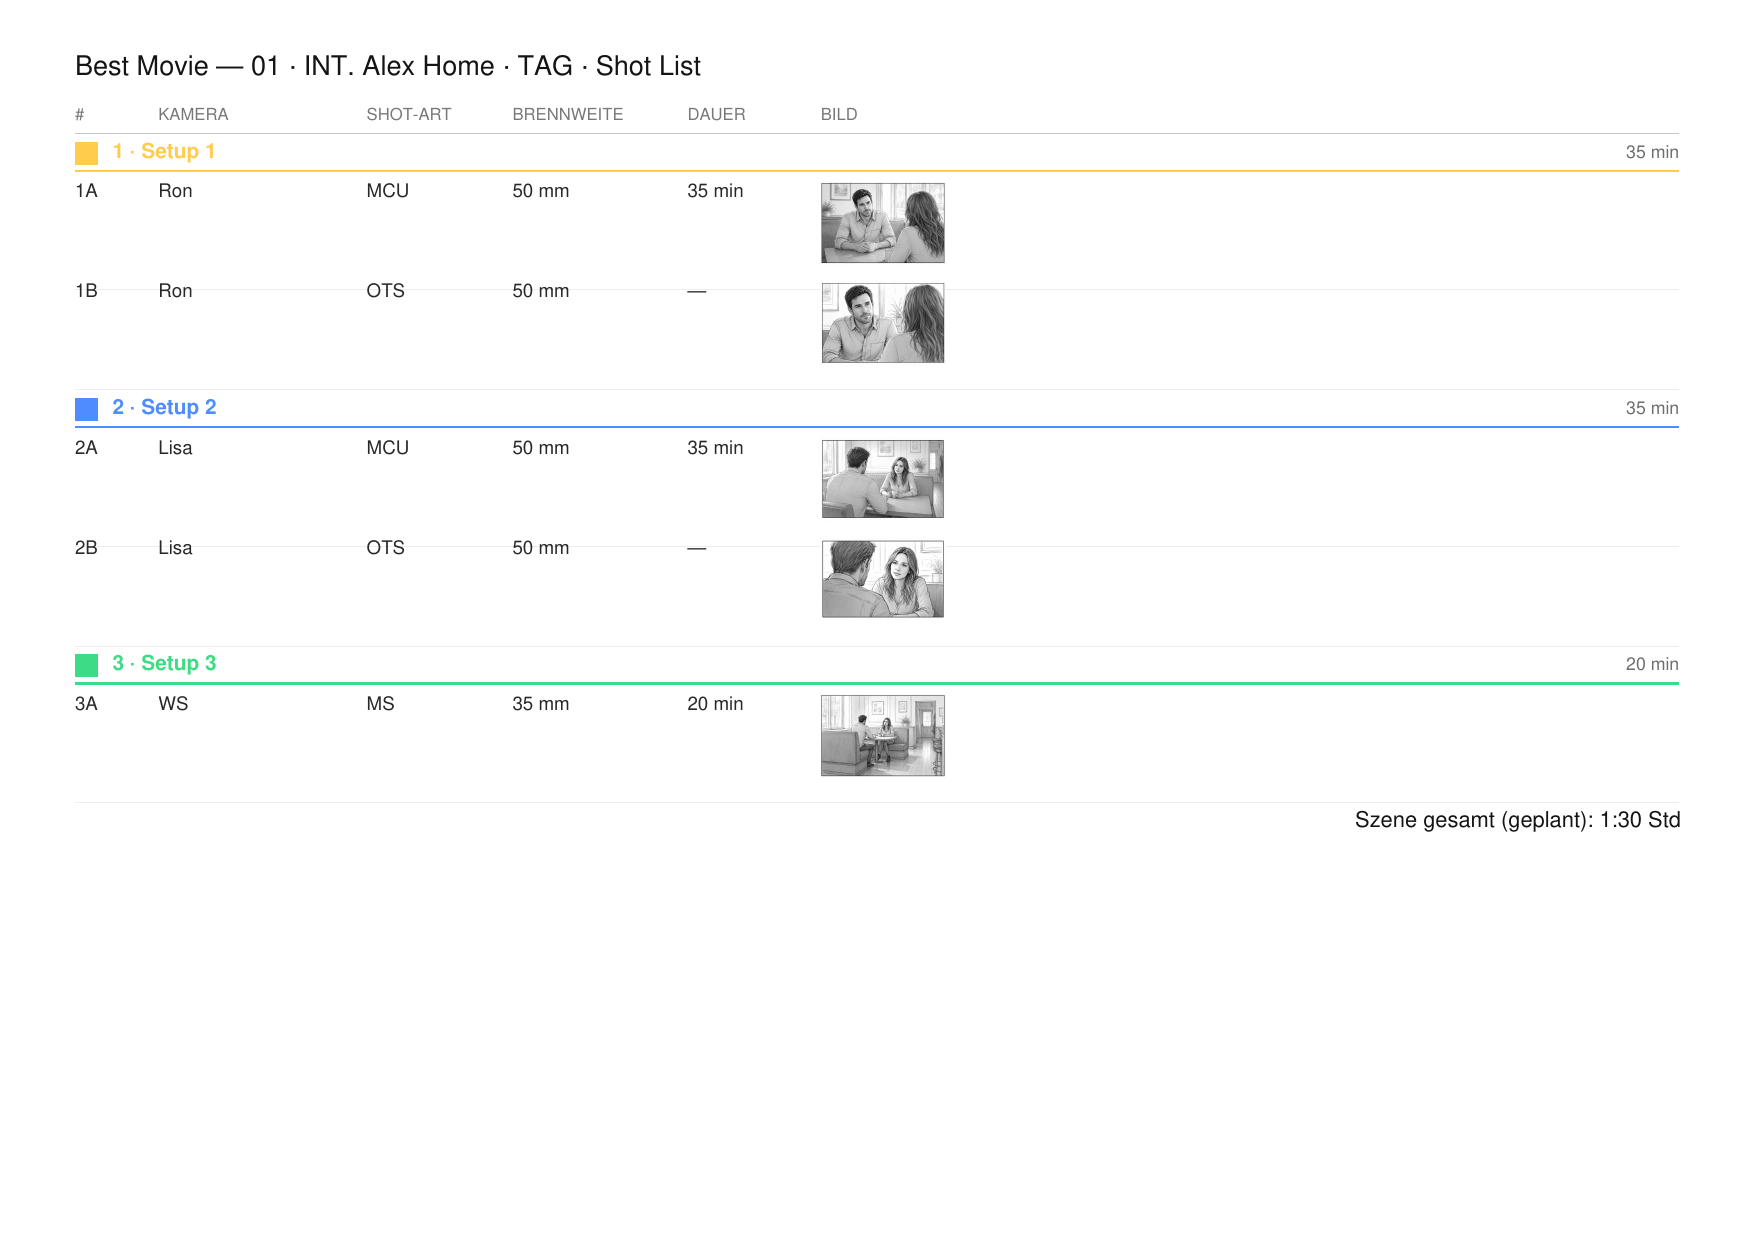Click the KAMERA column header
This screenshot has height=1241, width=1754.
193,114
